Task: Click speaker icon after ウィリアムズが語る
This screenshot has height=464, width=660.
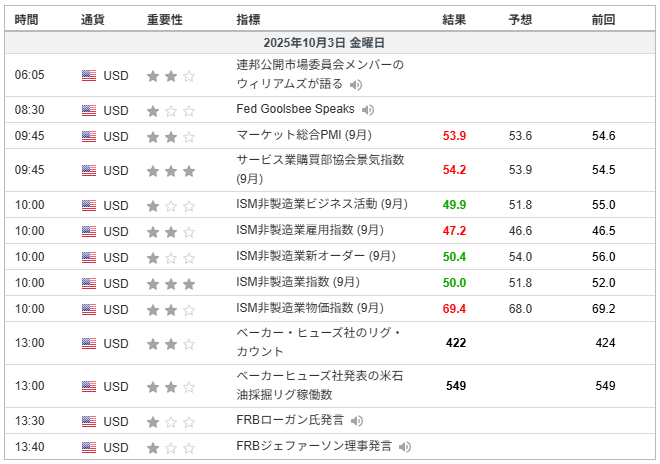Action: 357,84
